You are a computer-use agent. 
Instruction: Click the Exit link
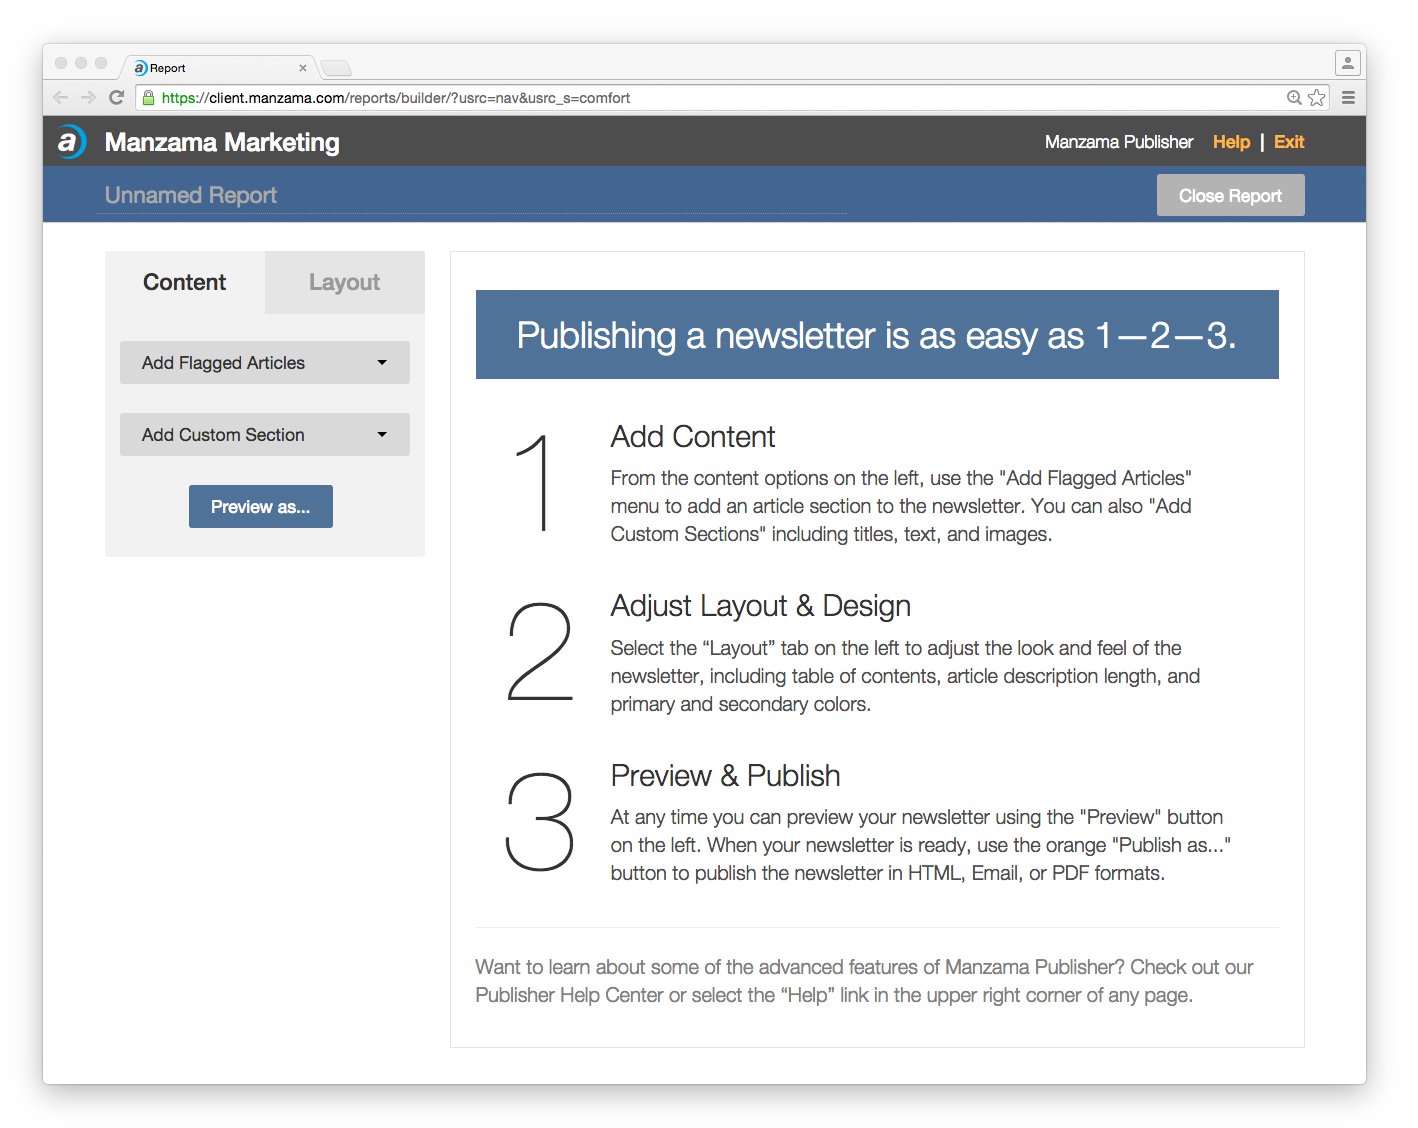click(1289, 142)
